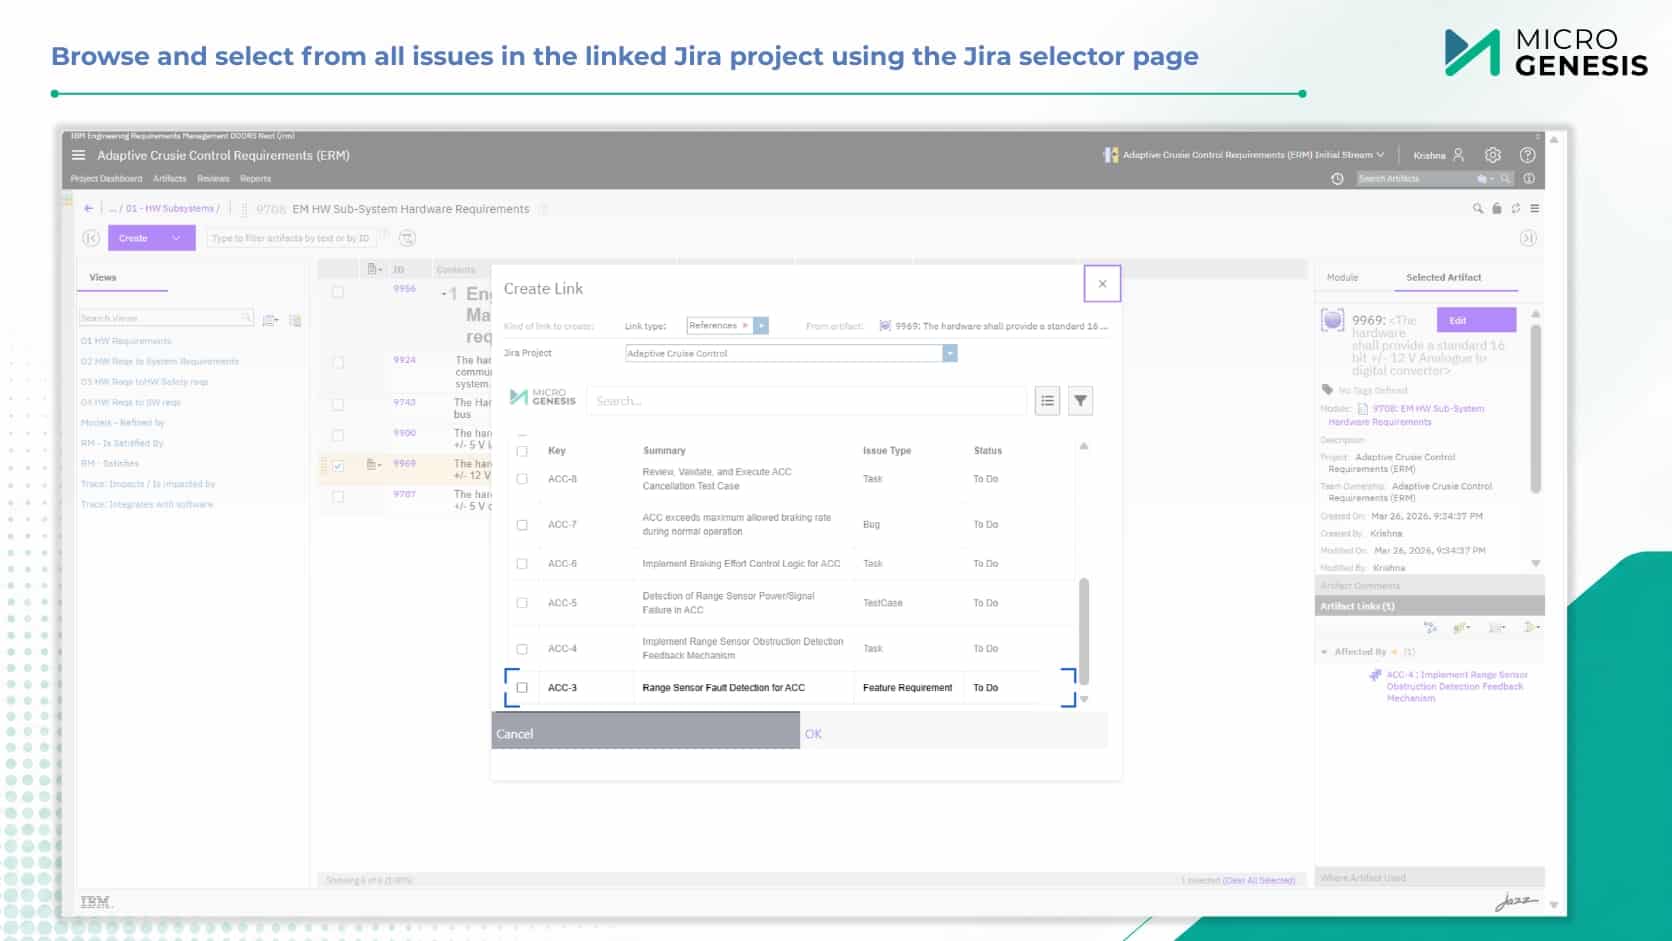This screenshot has height=941, width=1672.
Task: Click the Cancel button in dialog
Action: (x=645, y=731)
